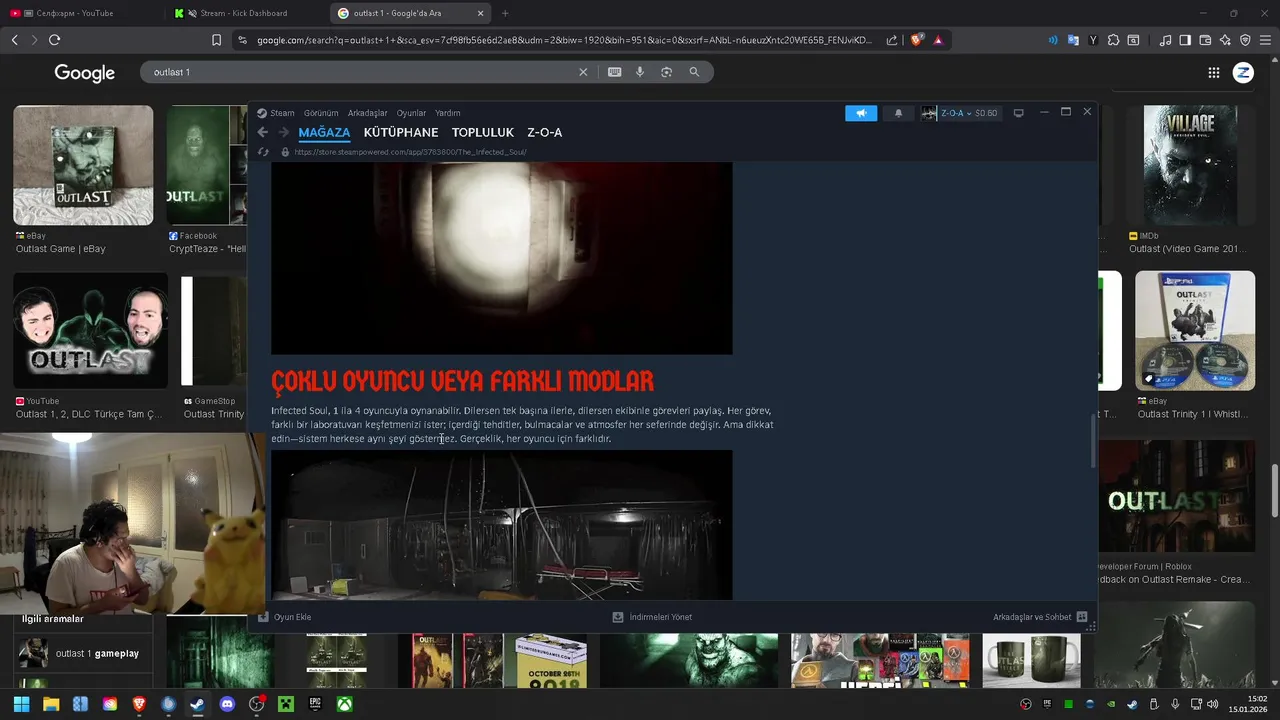Open Arkadaşlar ve Sohbet in Steam
1280x720 pixels.
coord(1040,617)
